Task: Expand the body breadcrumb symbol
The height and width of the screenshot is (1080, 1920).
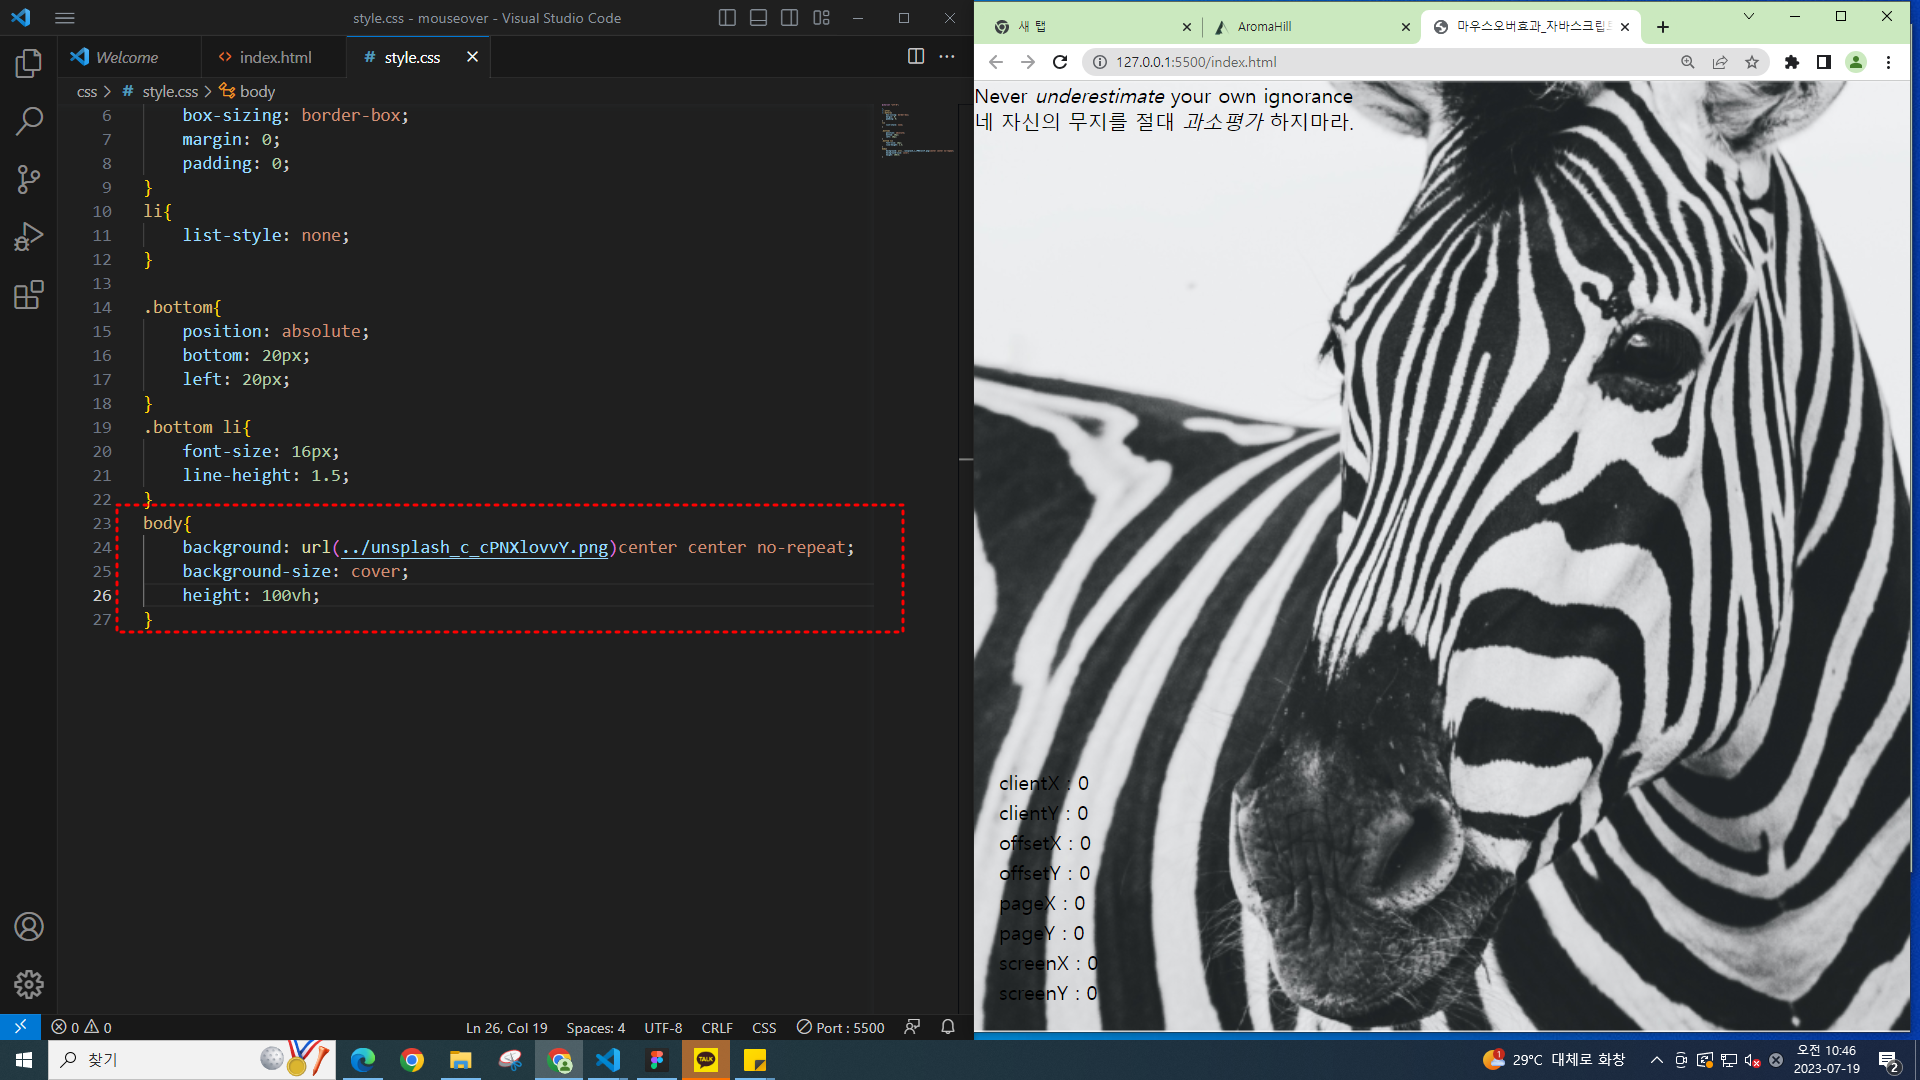Action: coord(257,91)
